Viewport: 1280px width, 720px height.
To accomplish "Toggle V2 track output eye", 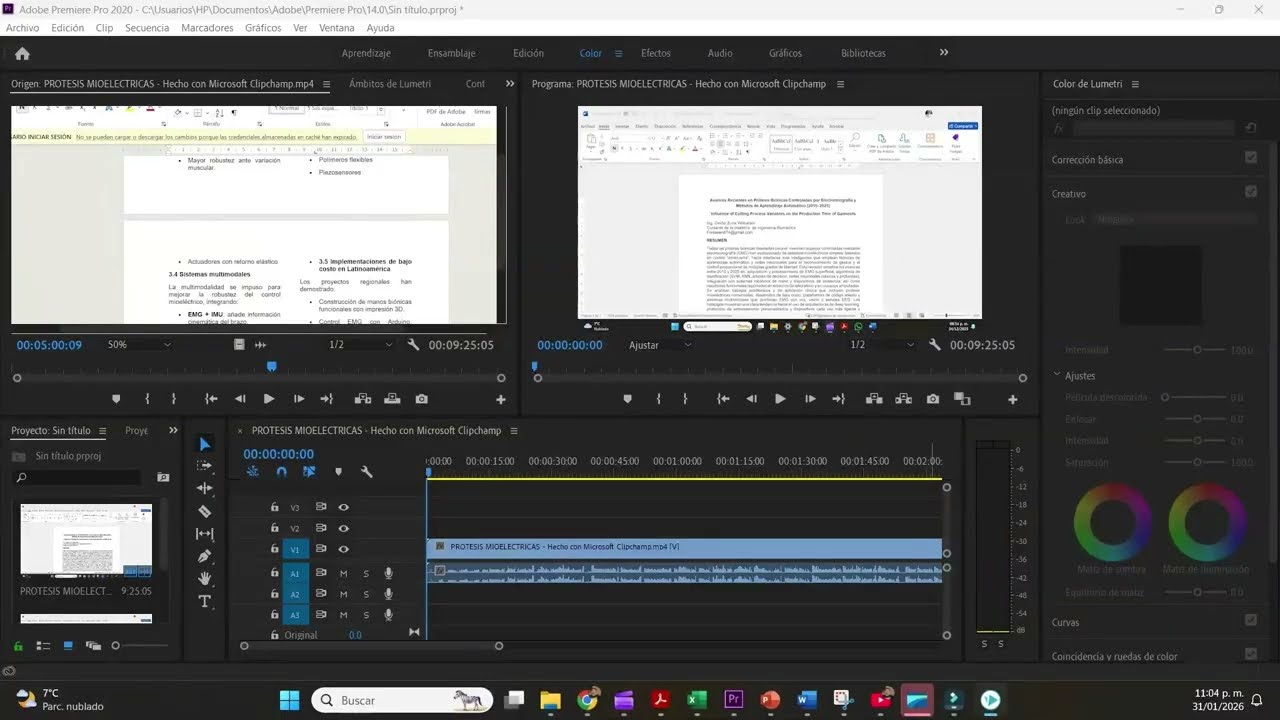I will [x=343, y=528].
